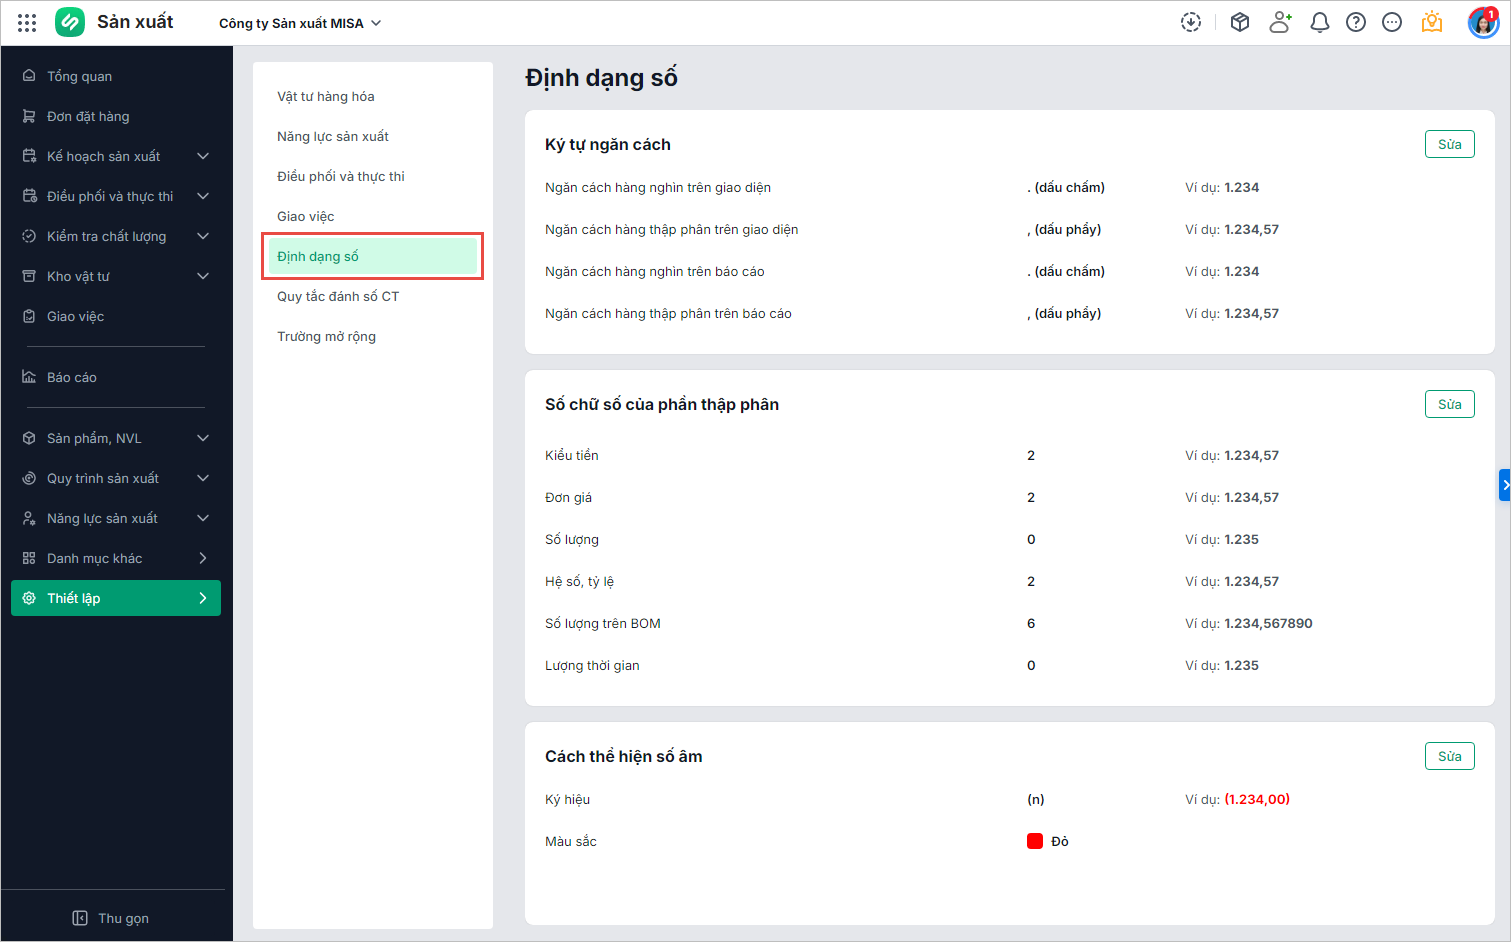
Task: Open the add user icon
Action: 1280,22
